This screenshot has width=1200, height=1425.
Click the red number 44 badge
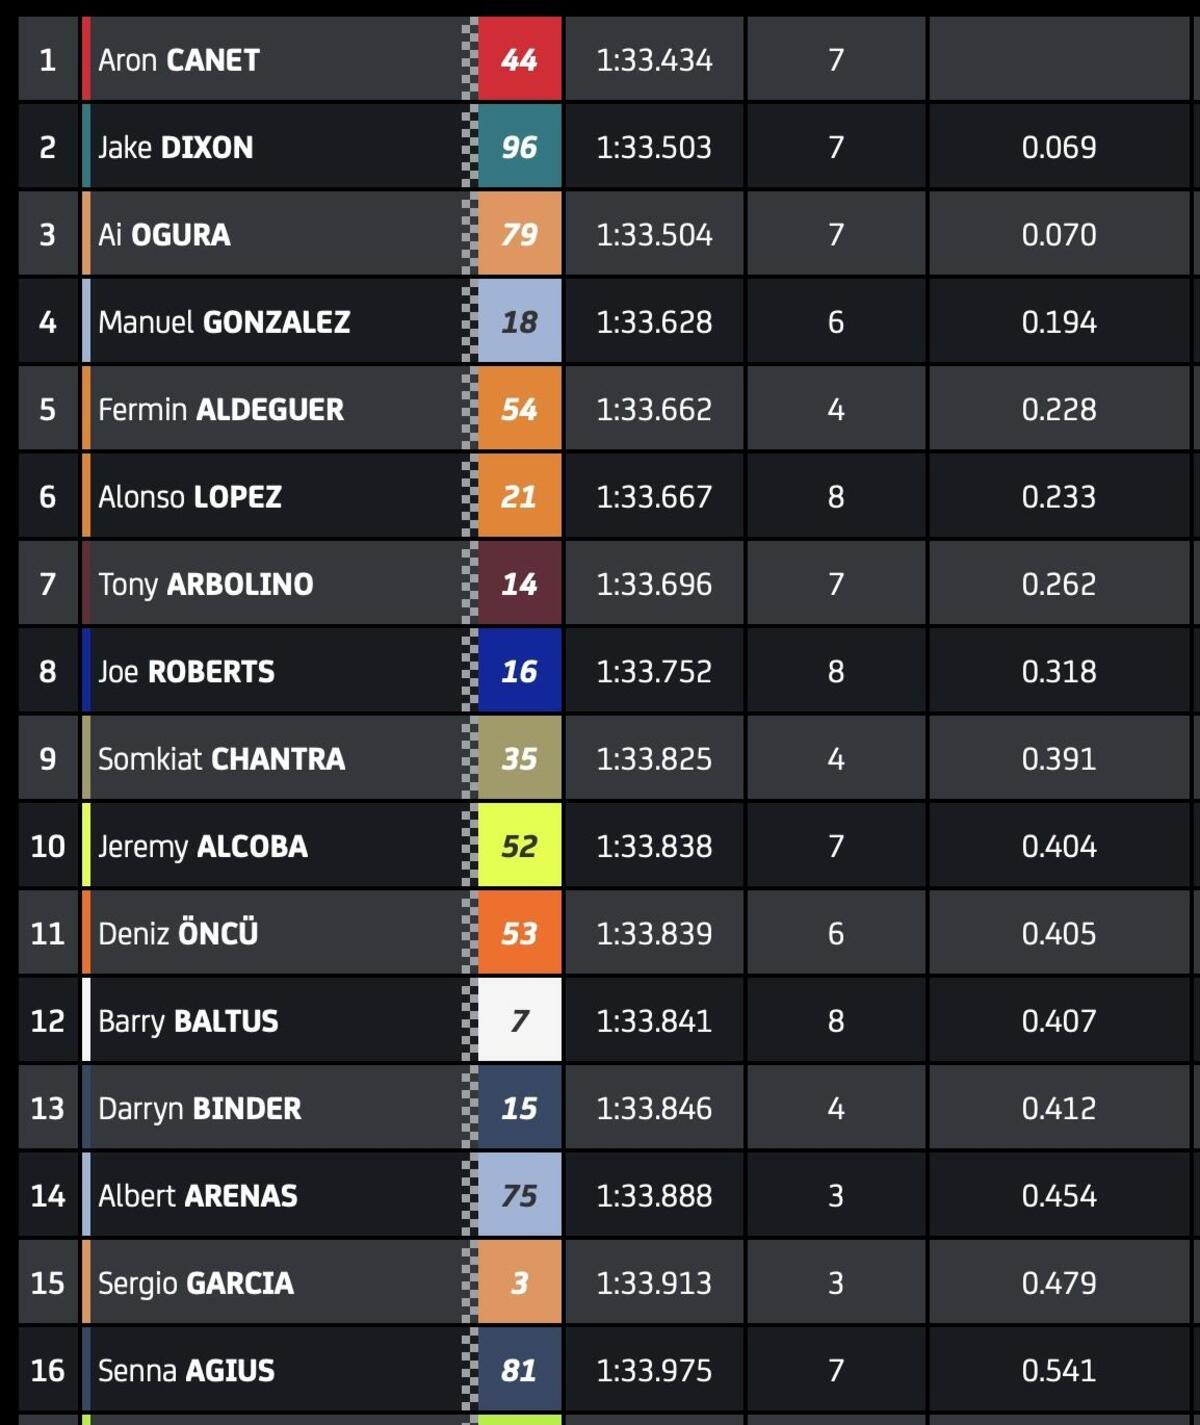[519, 60]
